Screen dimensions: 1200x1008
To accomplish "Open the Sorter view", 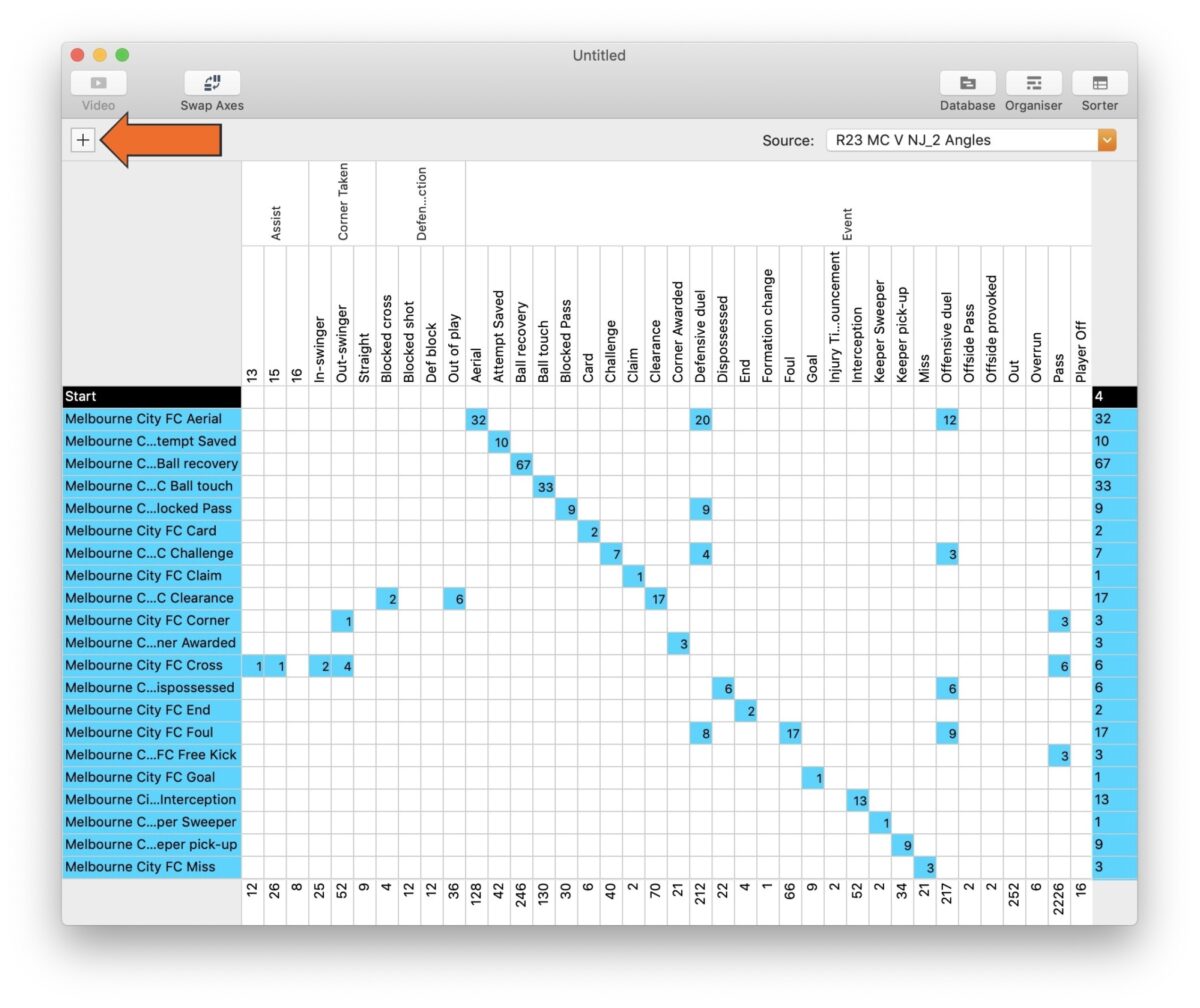I will click(1099, 85).
